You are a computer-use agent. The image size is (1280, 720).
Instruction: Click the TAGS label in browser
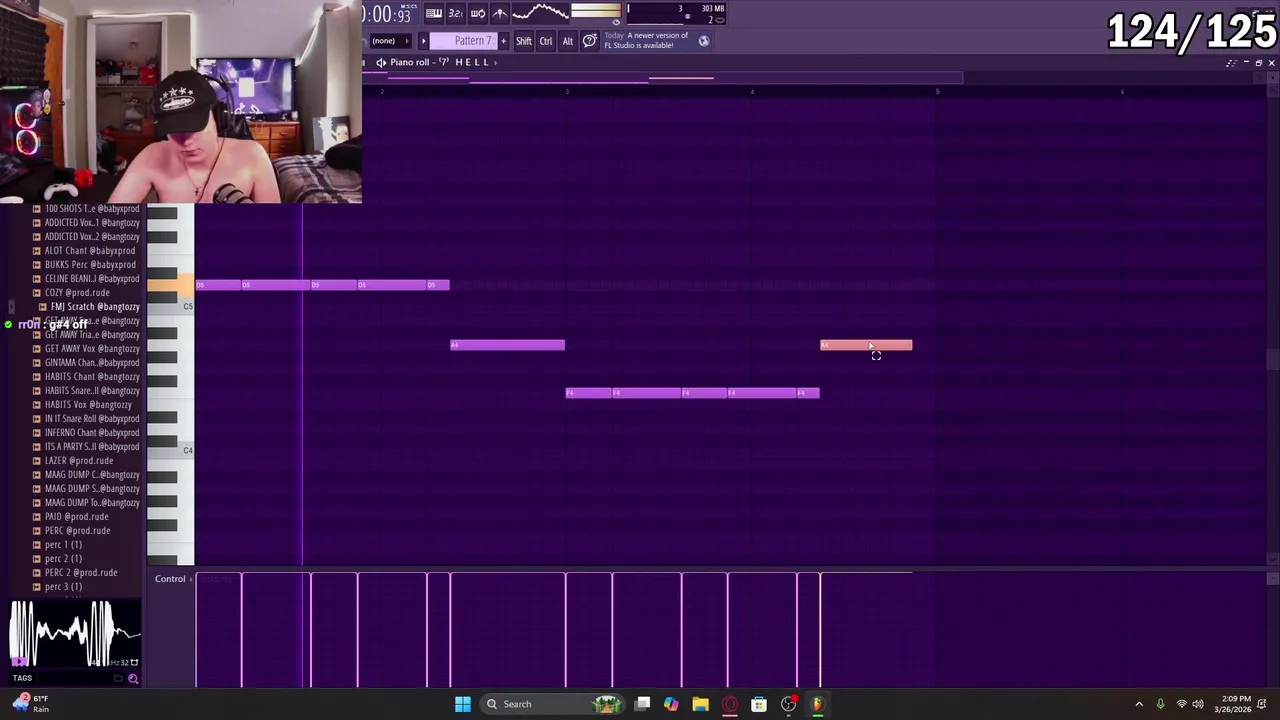(x=22, y=678)
